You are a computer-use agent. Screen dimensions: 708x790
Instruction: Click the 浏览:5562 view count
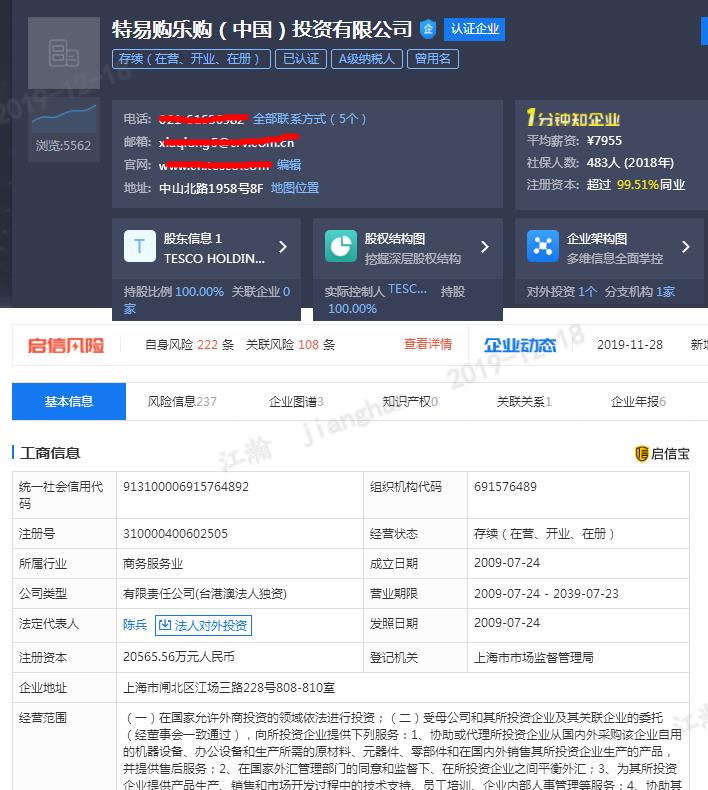(63, 146)
